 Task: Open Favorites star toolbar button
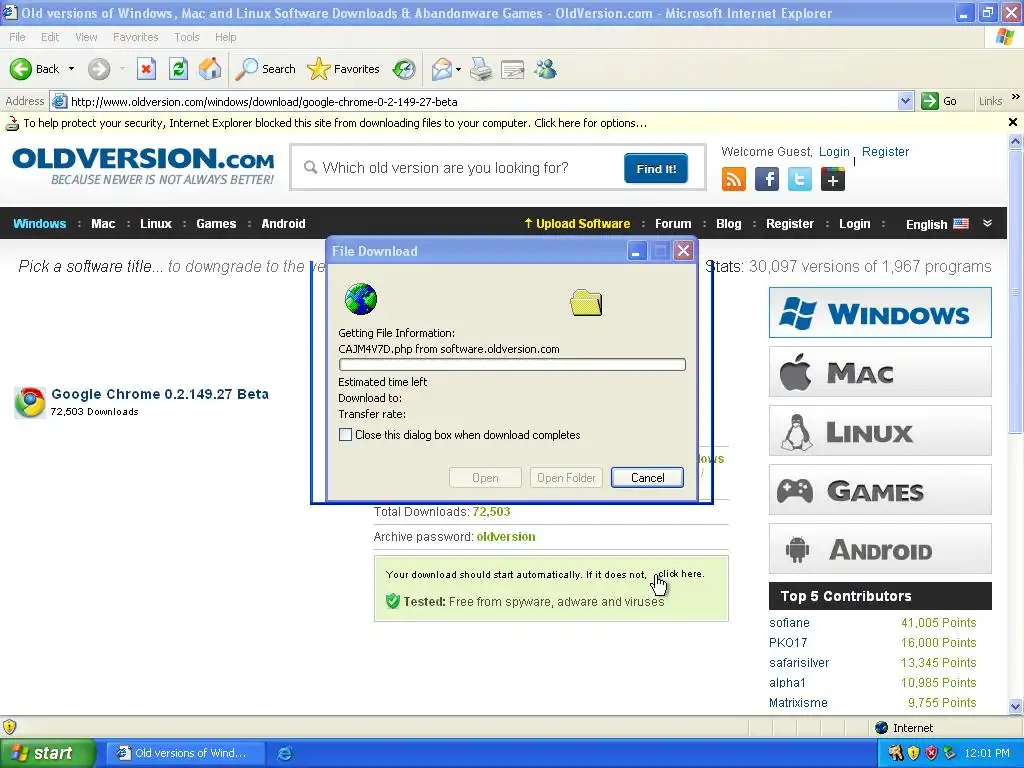(x=343, y=69)
